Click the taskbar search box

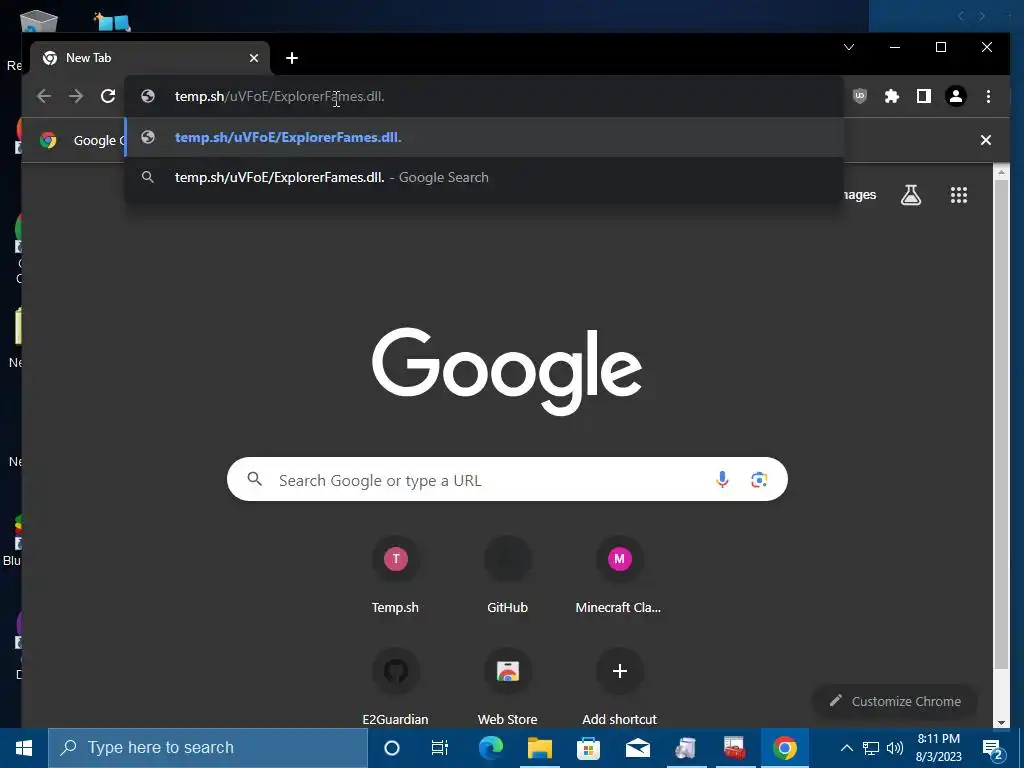point(208,748)
